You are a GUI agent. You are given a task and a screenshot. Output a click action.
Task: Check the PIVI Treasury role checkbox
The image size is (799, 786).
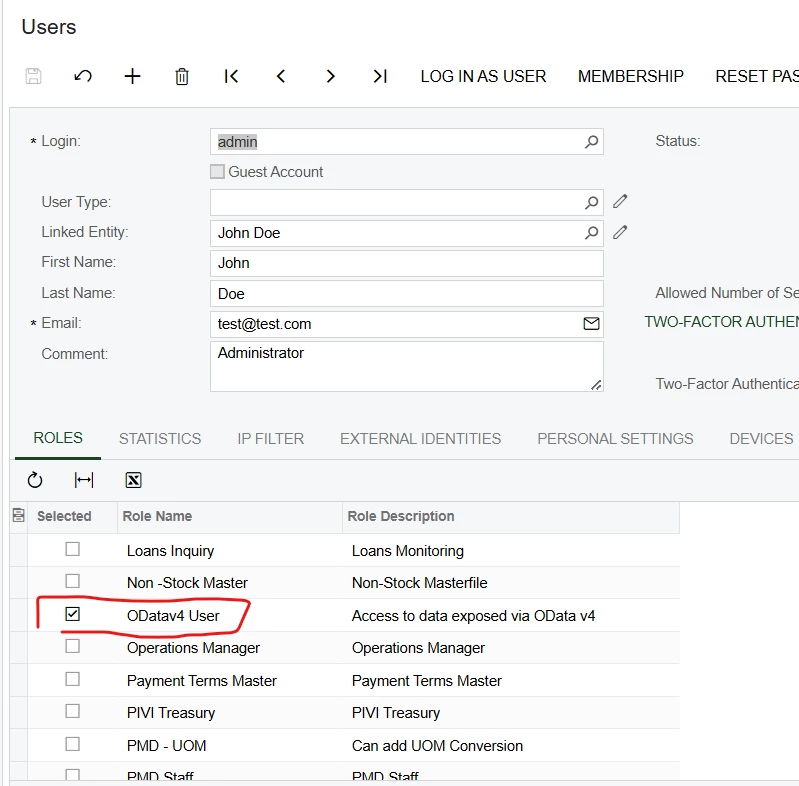[x=72, y=711]
